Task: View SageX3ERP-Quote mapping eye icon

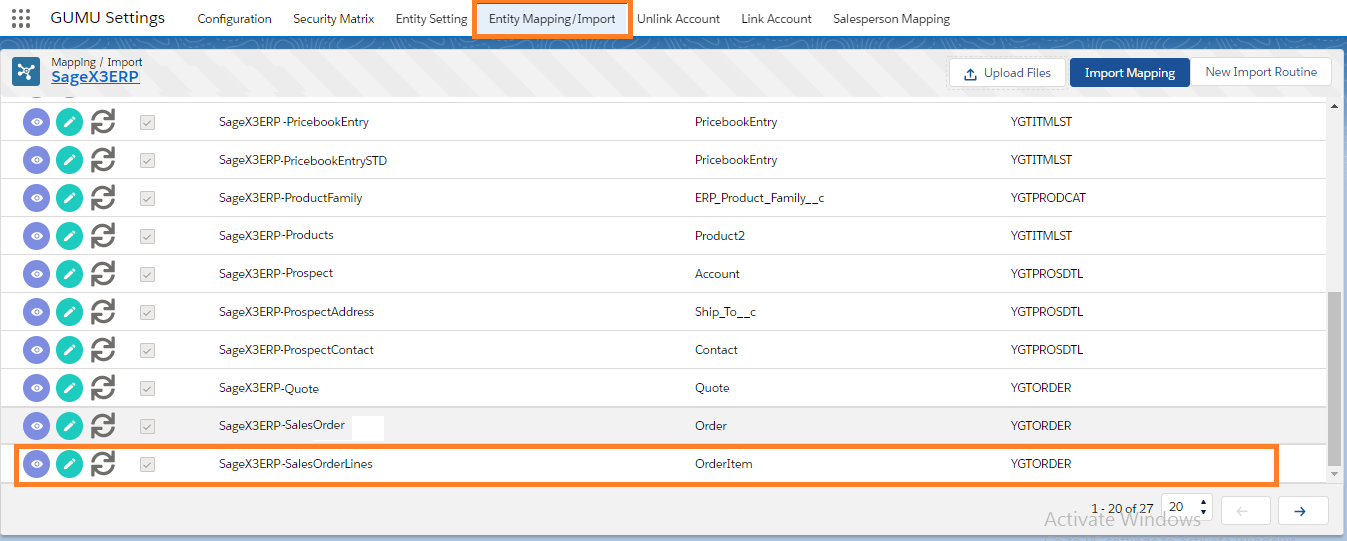Action: (x=36, y=388)
